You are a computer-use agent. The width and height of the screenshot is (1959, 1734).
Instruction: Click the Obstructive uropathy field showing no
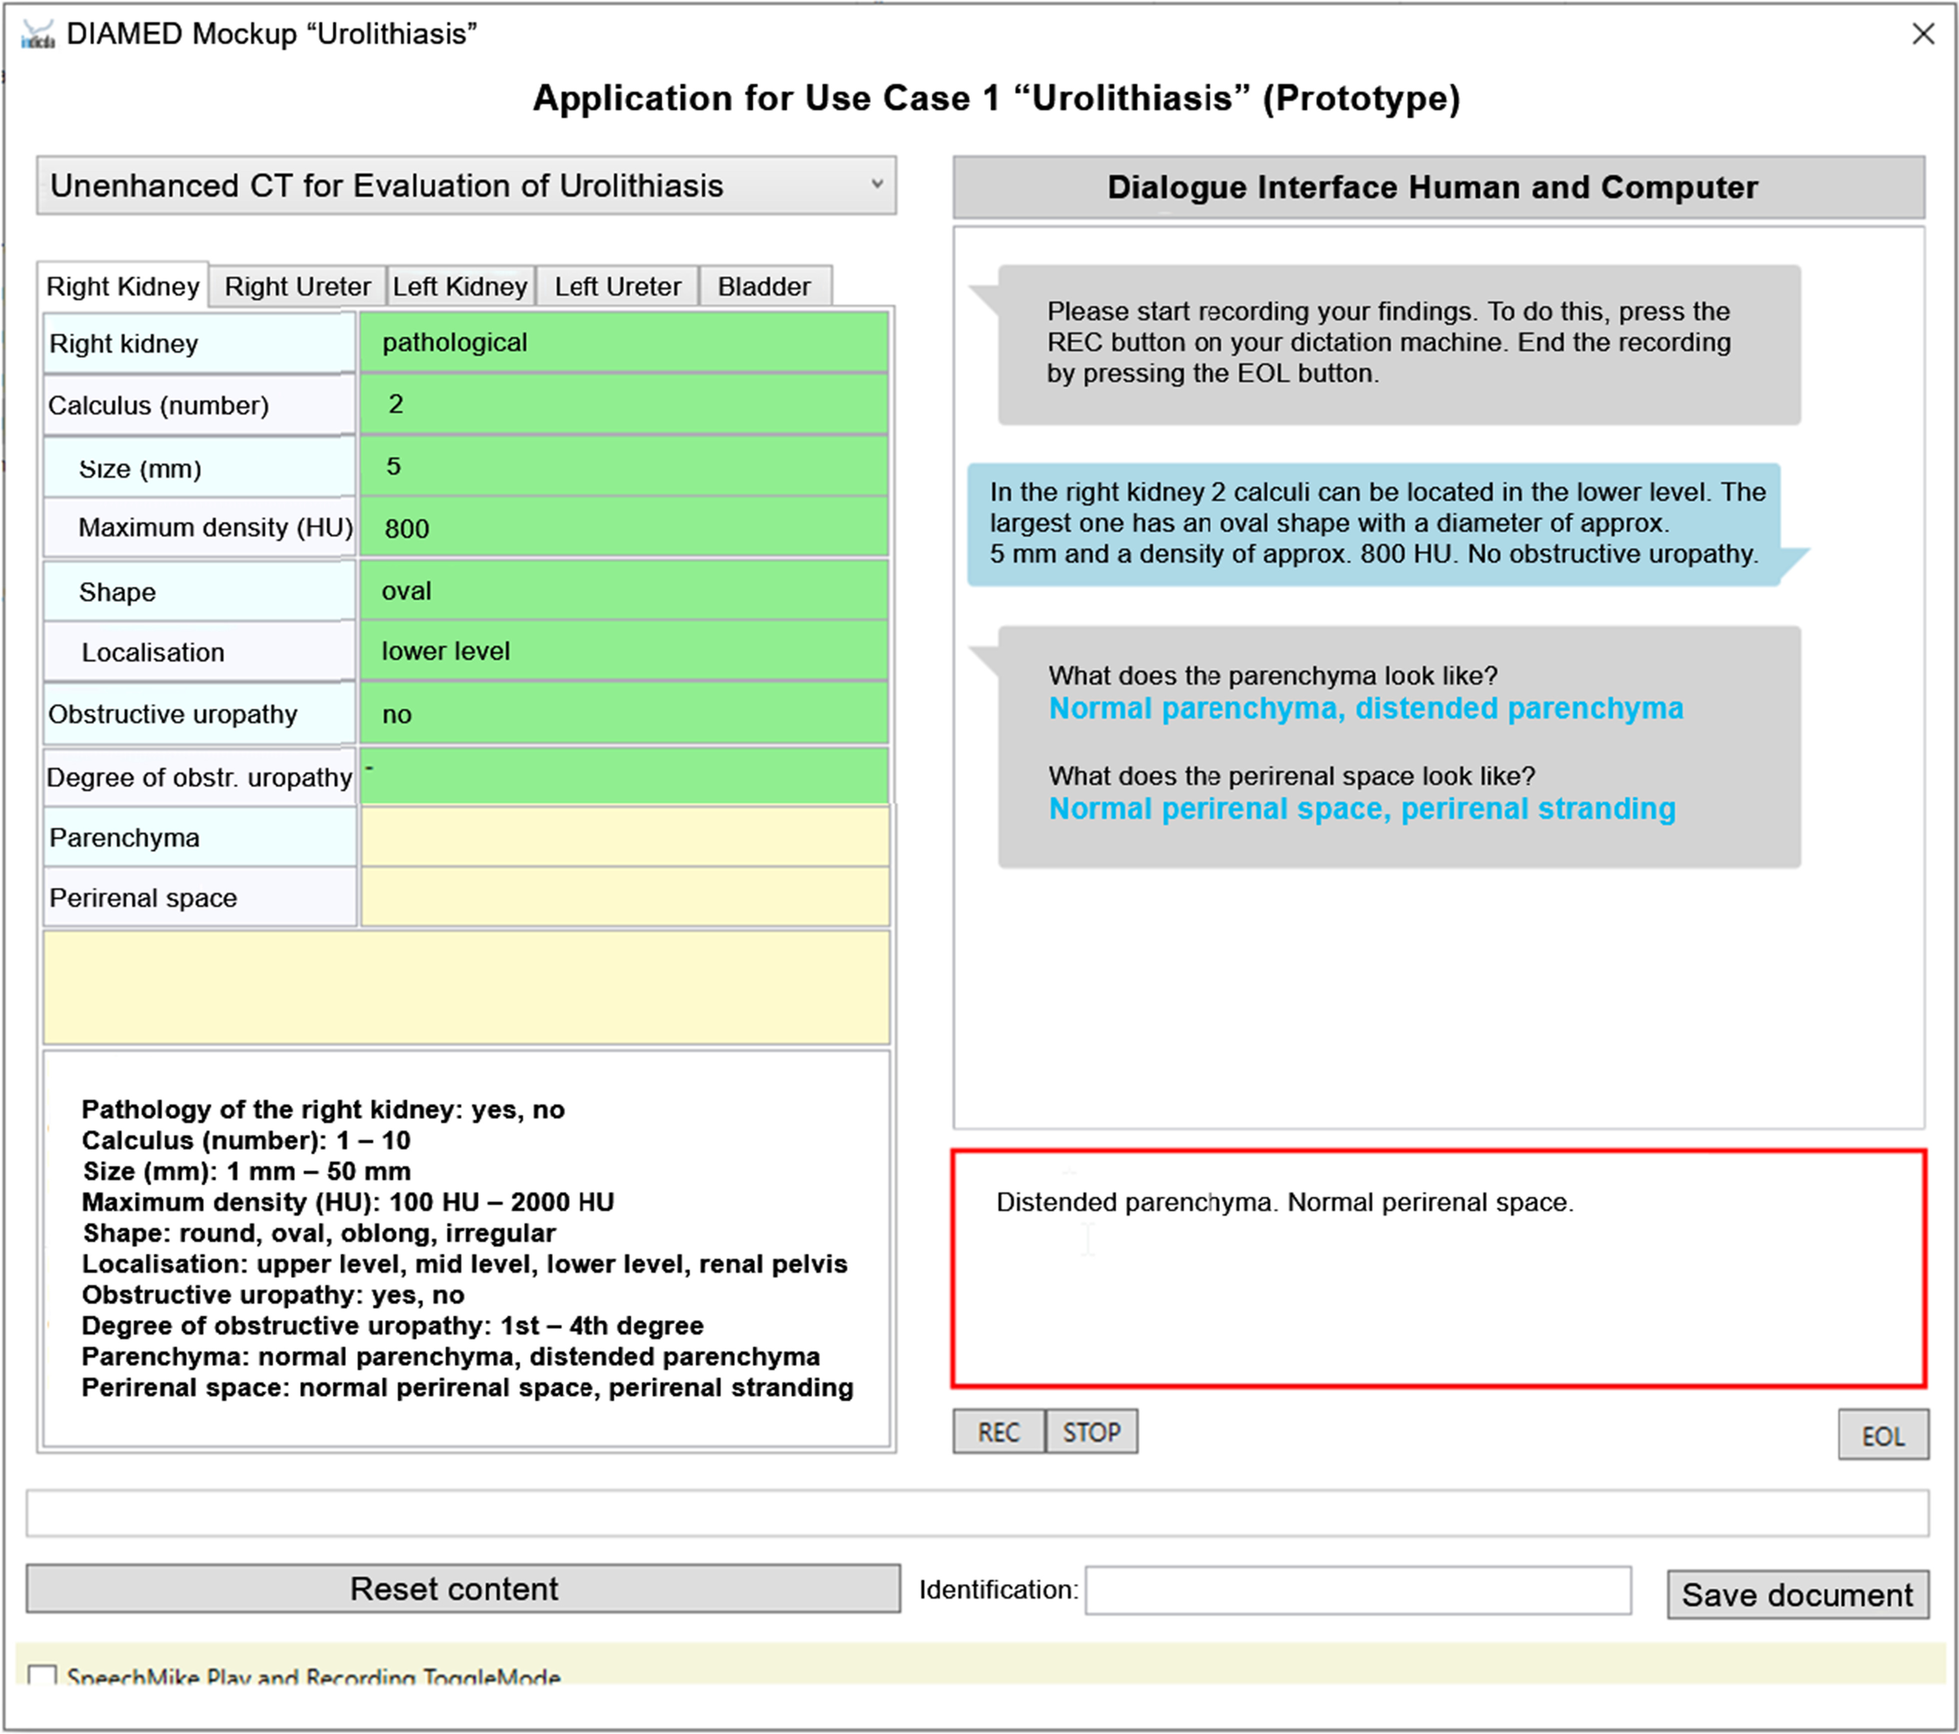coord(624,713)
